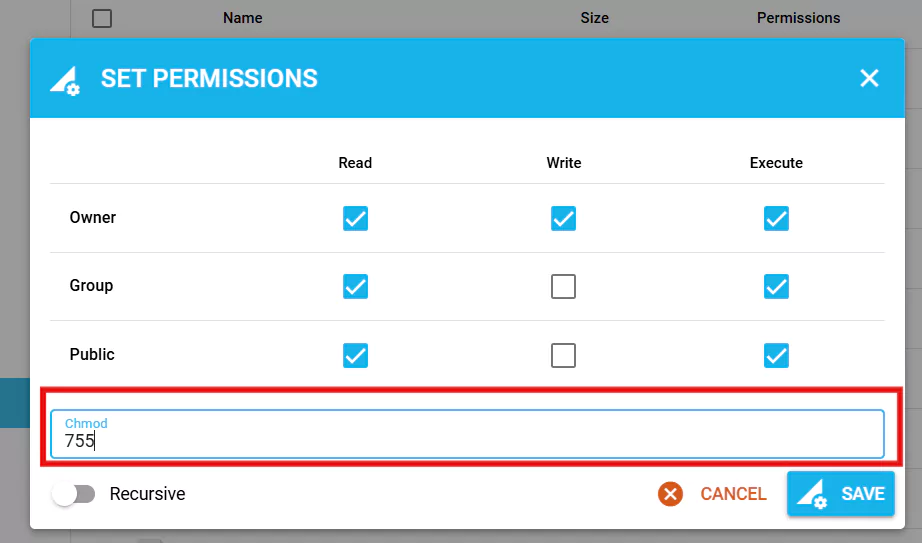Click the permissions icon in dialog header
This screenshot has height=543, width=922.
coord(65,81)
